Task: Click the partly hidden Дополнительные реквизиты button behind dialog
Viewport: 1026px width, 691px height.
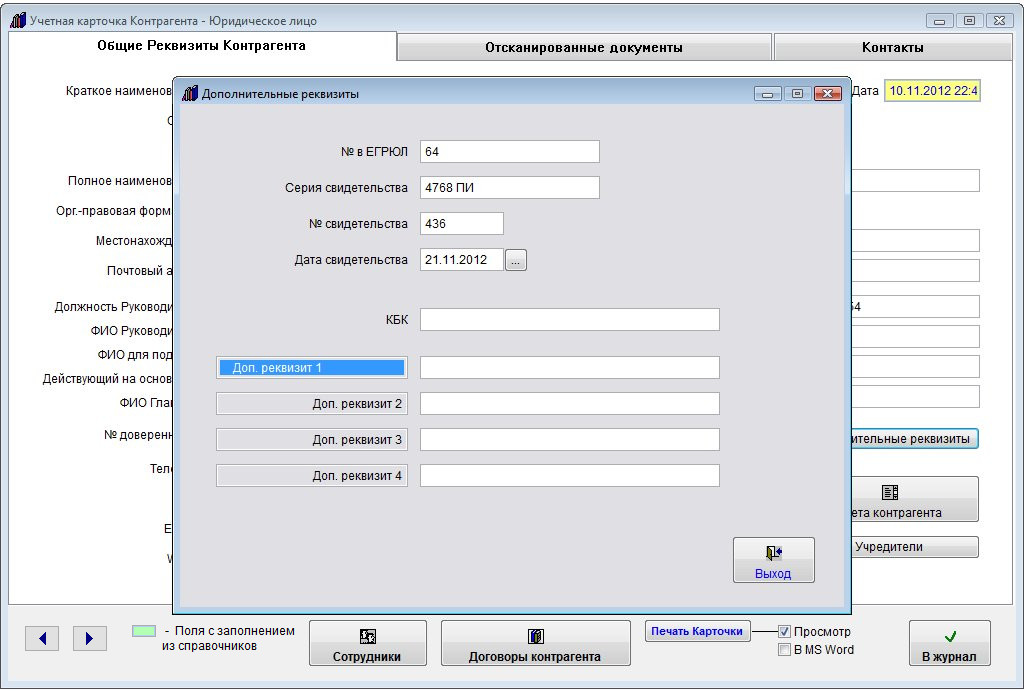Action: coord(915,438)
